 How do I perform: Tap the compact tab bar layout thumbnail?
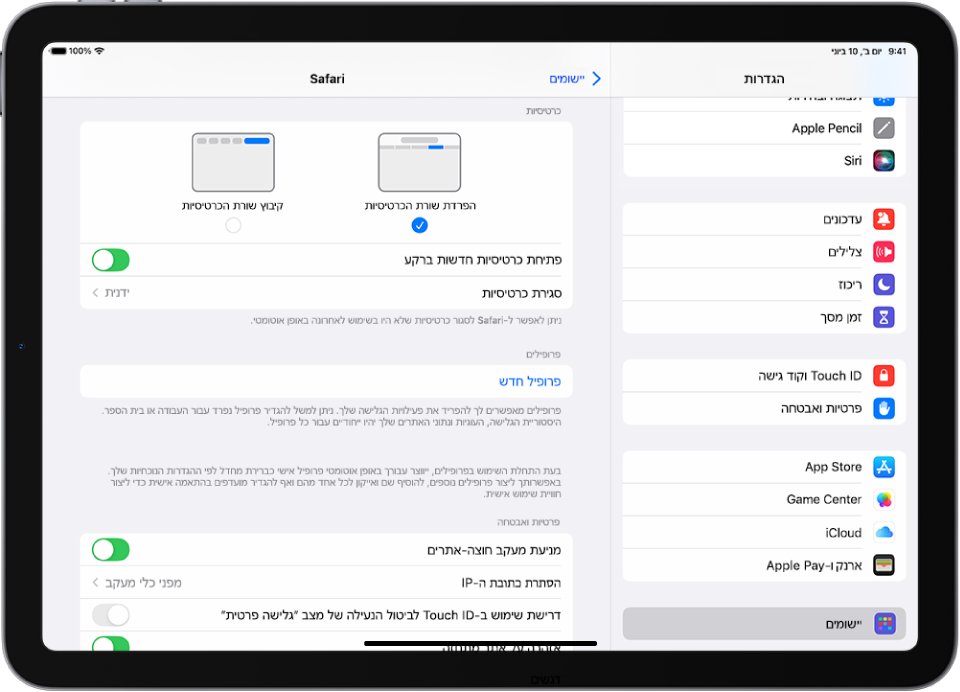point(233,162)
